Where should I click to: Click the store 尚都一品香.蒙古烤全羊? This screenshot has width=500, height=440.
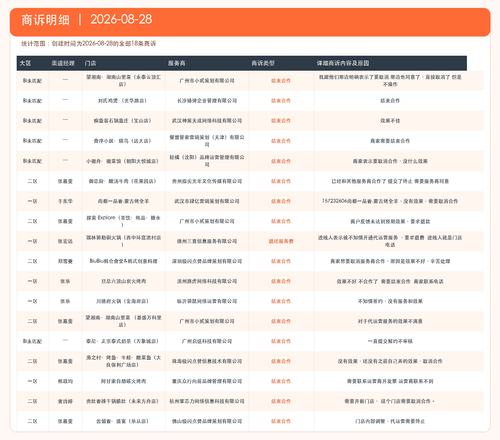(x=123, y=201)
